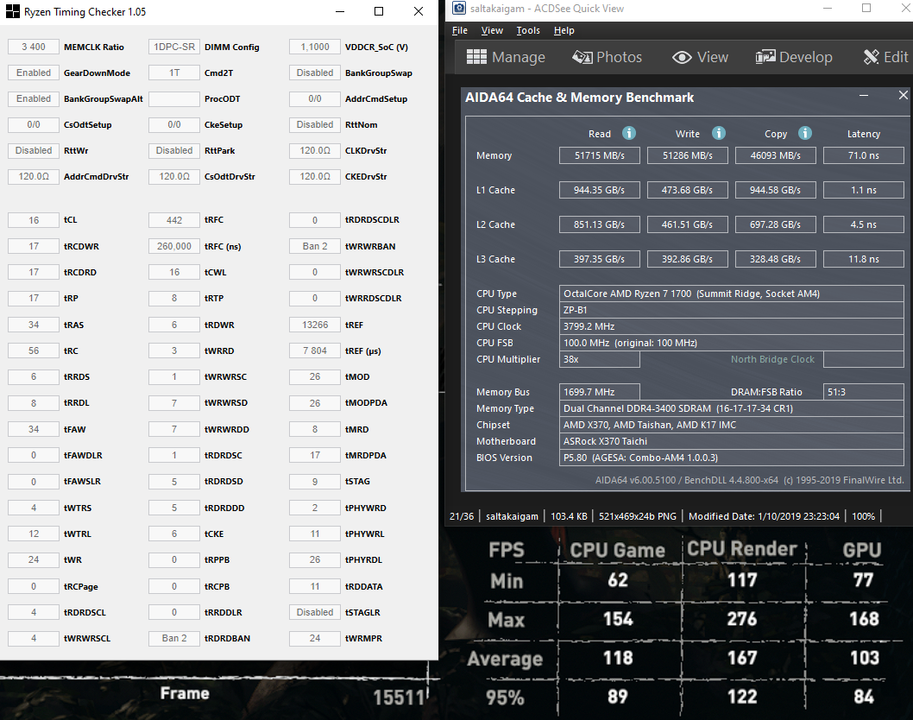Click the VDDCR_SoC voltage field
The image size is (913, 720).
point(315,47)
